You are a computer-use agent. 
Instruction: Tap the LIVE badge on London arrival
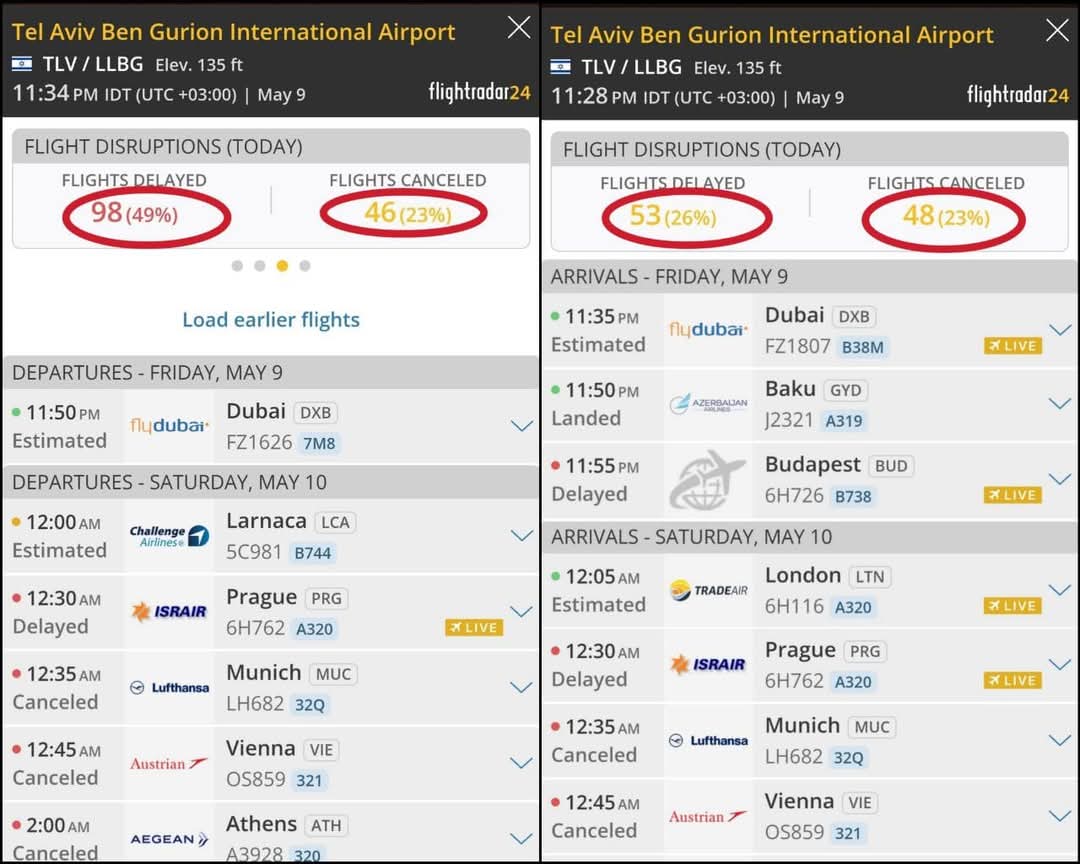coord(1013,606)
